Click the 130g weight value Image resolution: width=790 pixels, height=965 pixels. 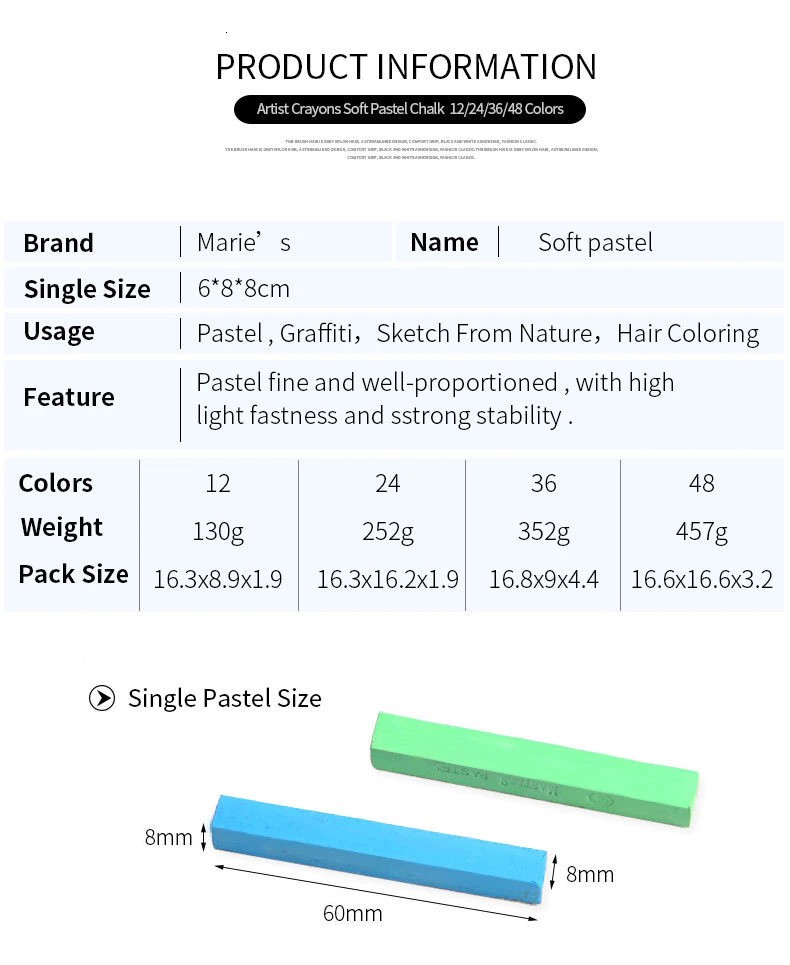point(218,531)
